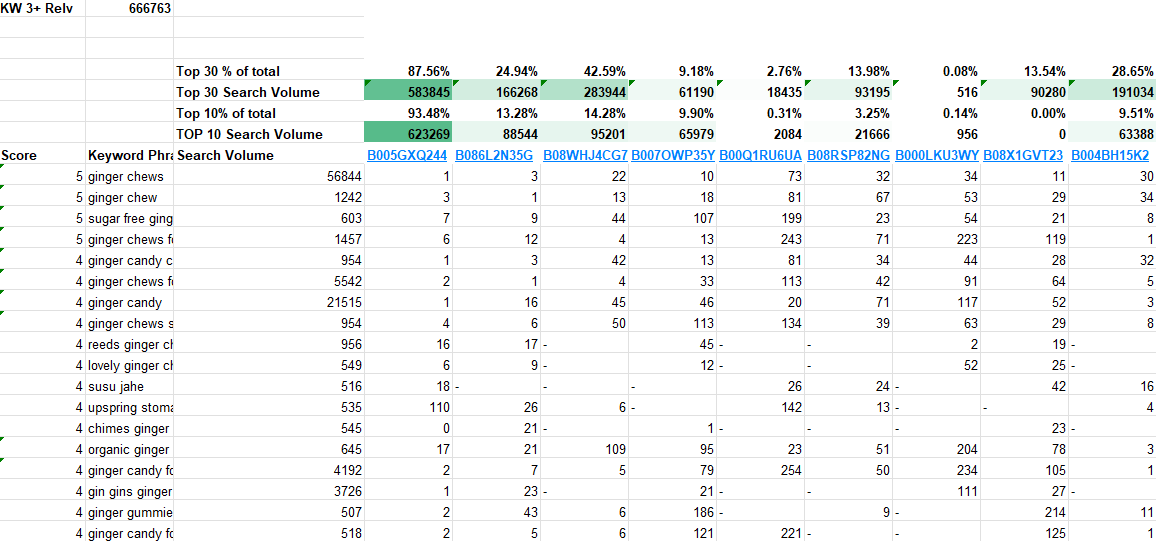
Task: Select the upspring stoma keyword cell
Action: (130, 408)
